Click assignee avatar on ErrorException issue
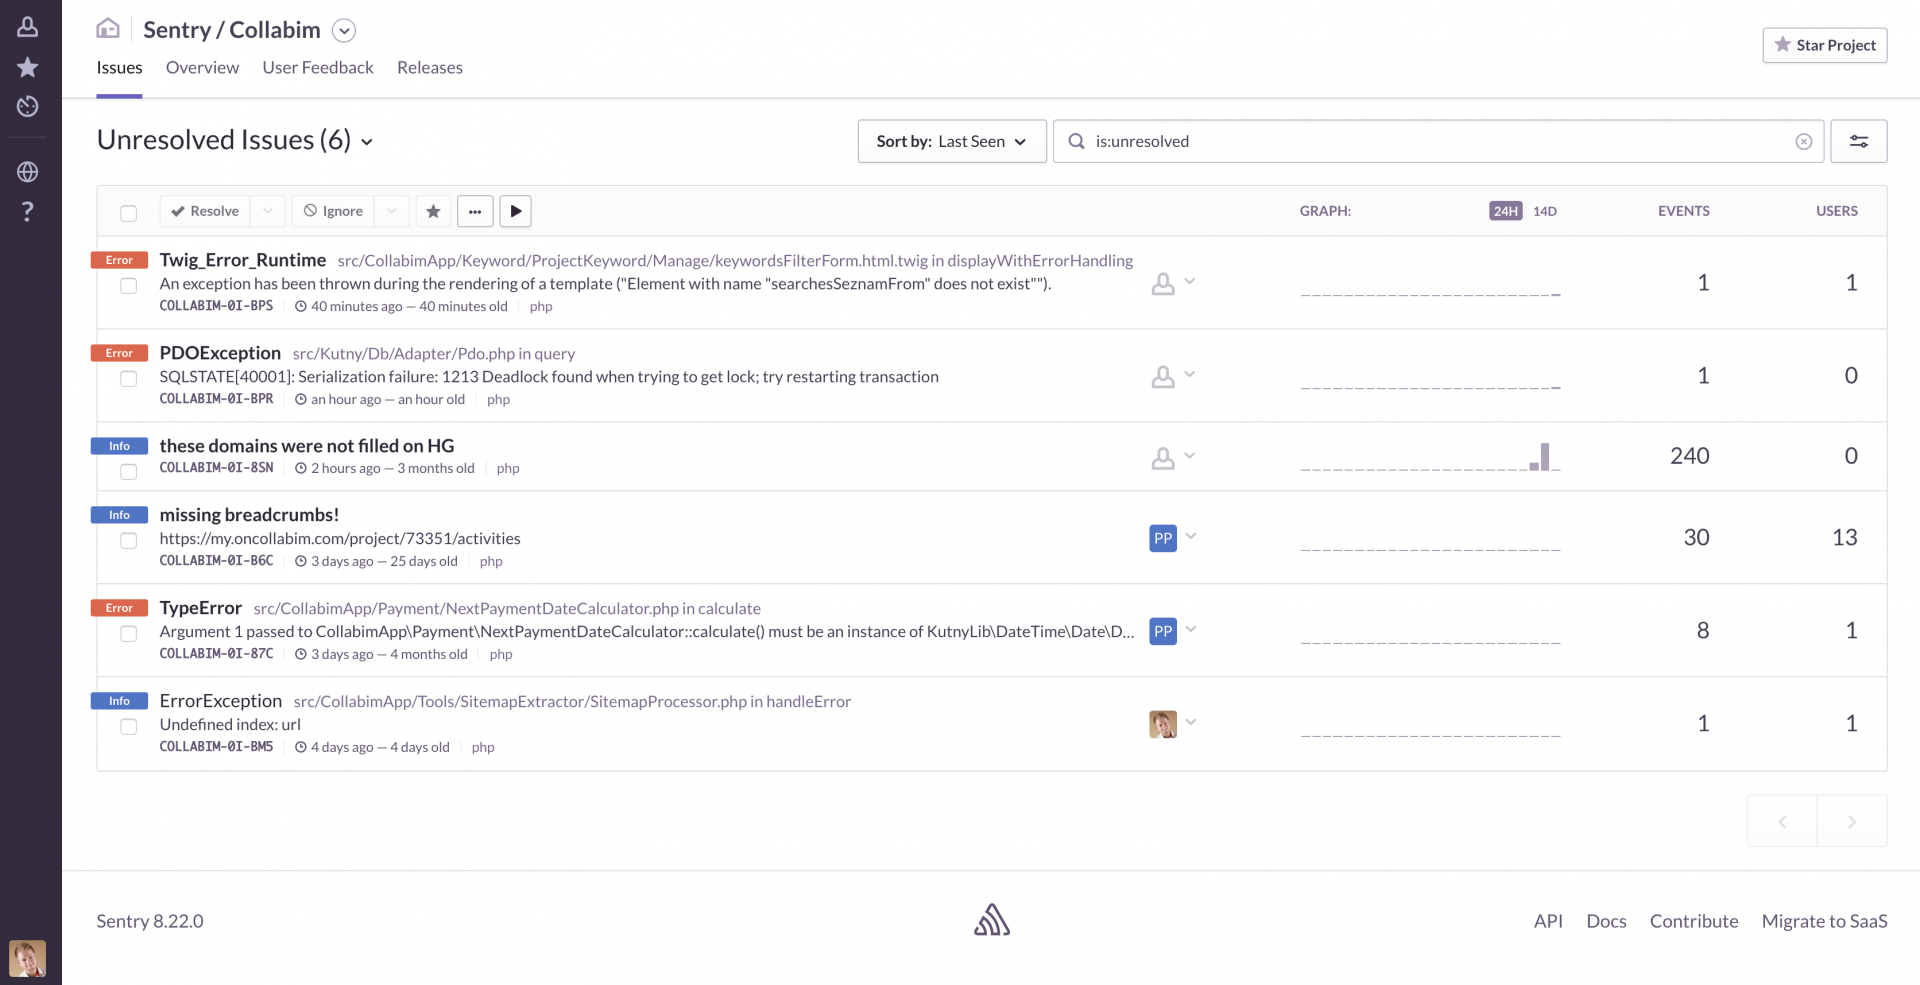The height and width of the screenshot is (985, 1920). coord(1163,724)
